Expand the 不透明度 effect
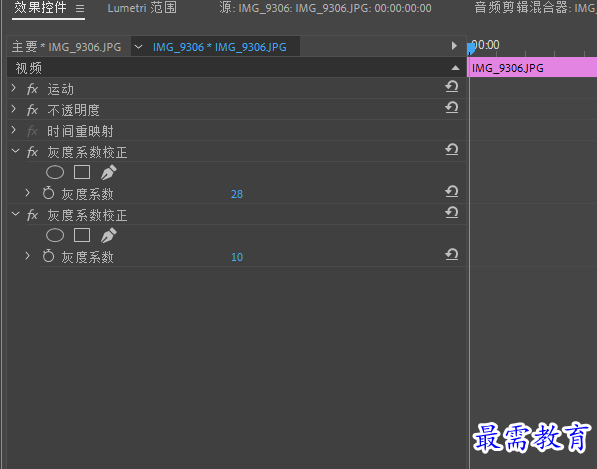Image resolution: width=597 pixels, height=469 pixels. (14, 109)
